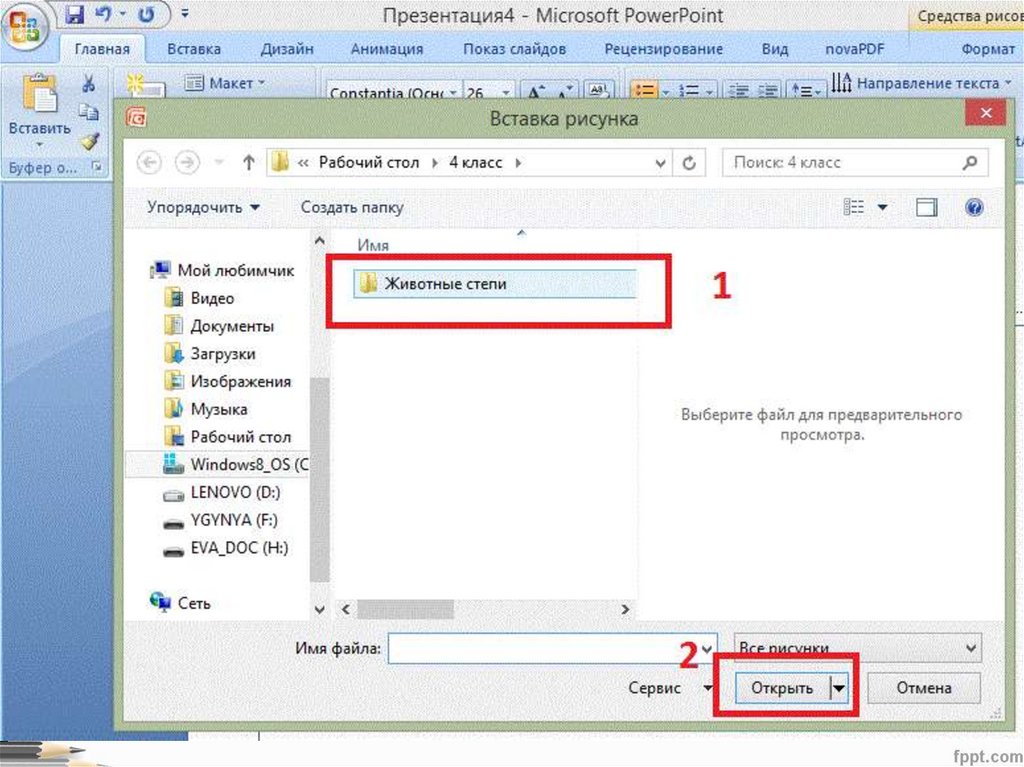Undo the last action in quick access toolbar
Screen dimensions: 1024x767
click(x=103, y=14)
